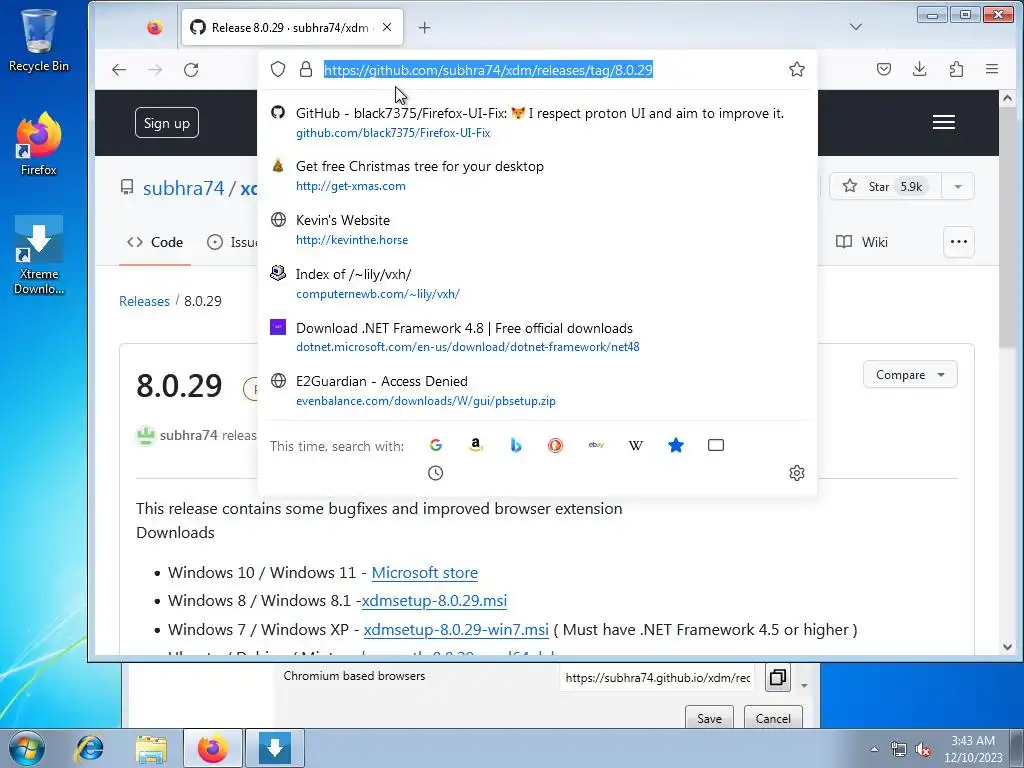The image size is (1024, 768).
Task: Open the Pocket save icon
Action: [x=884, y=69]
